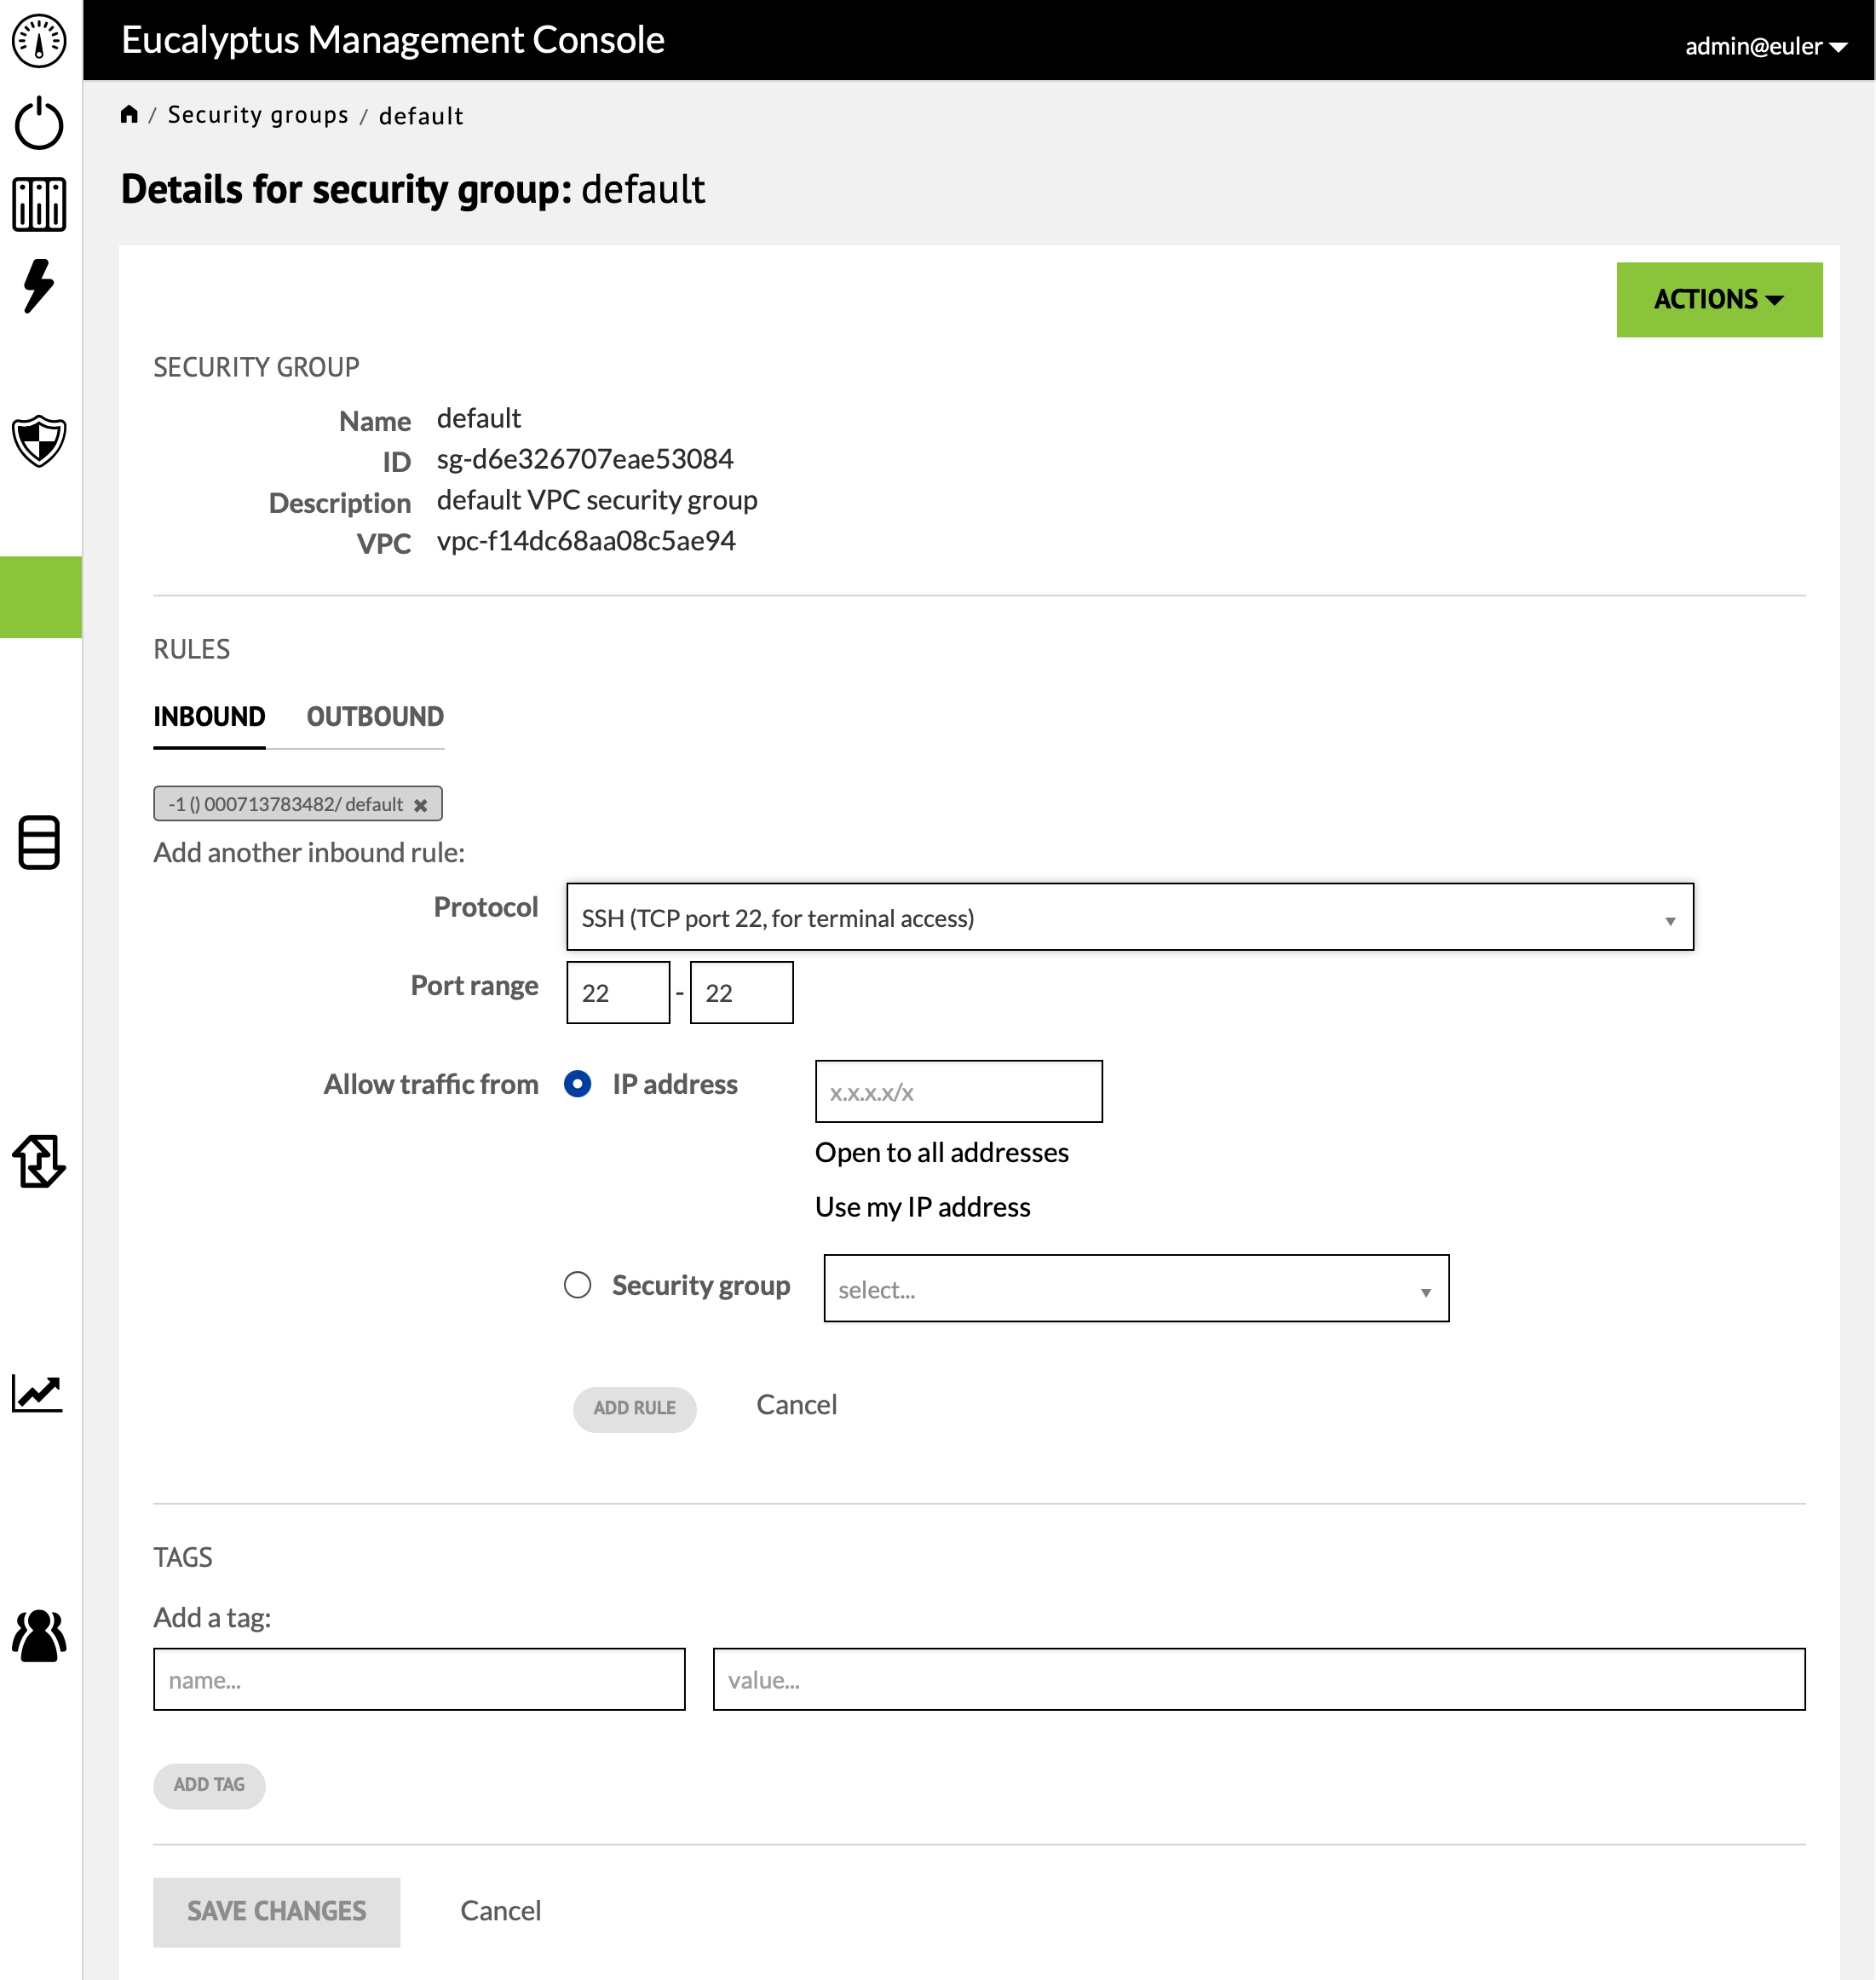Focus the tag name field
1876x1980 pixels.
(419, 1680)
